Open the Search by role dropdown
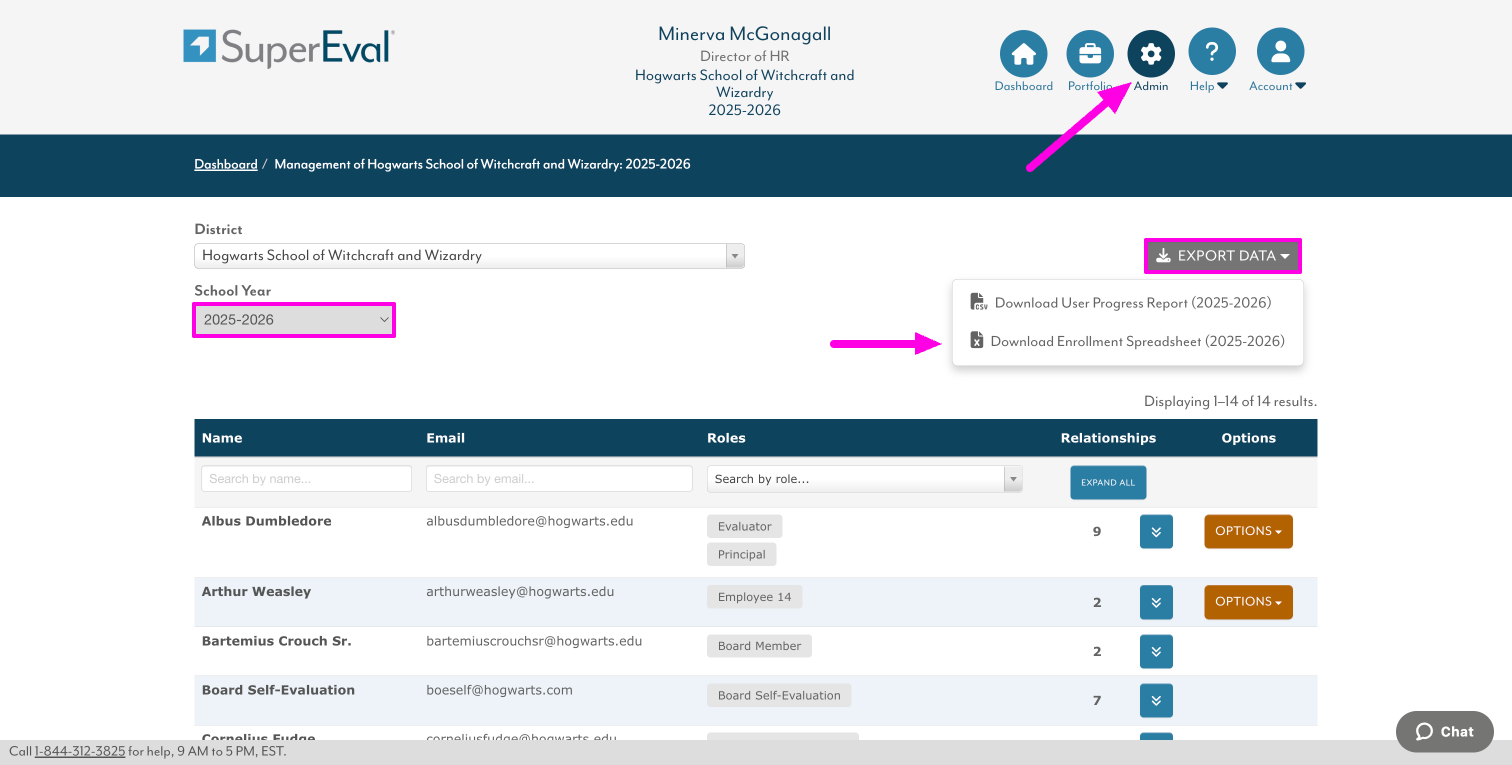Screen dimensions: 1512x765 [865, 479]
